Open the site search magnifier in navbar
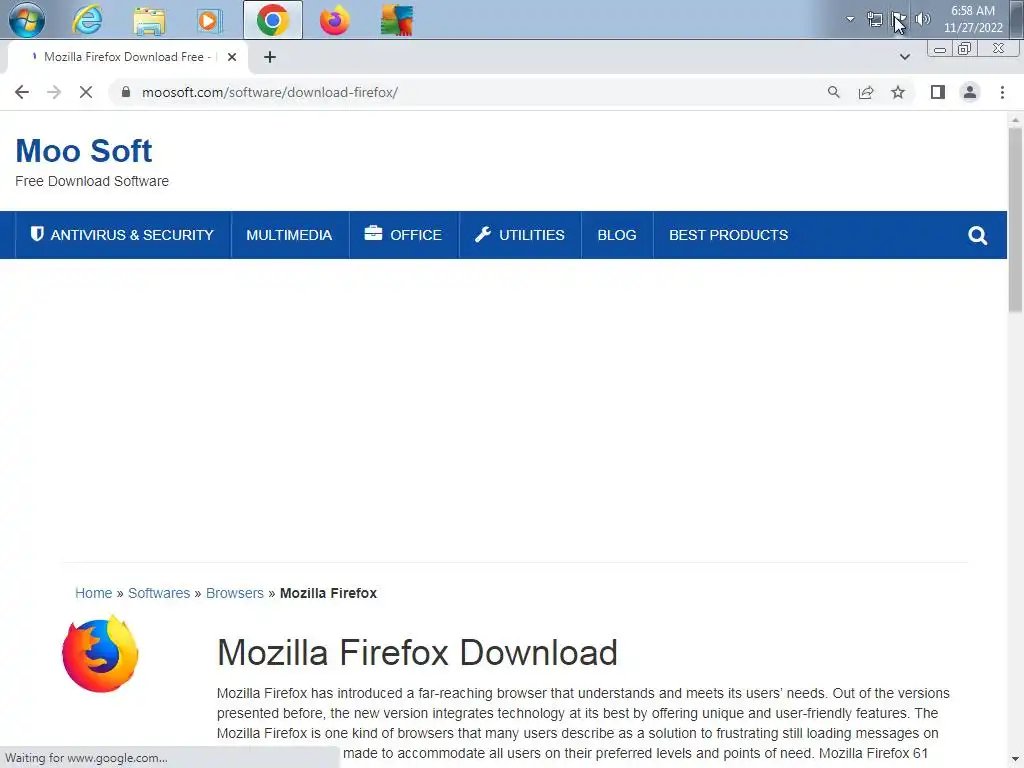The height and width of the screenshot is (768, 1024). coord(978,235)
